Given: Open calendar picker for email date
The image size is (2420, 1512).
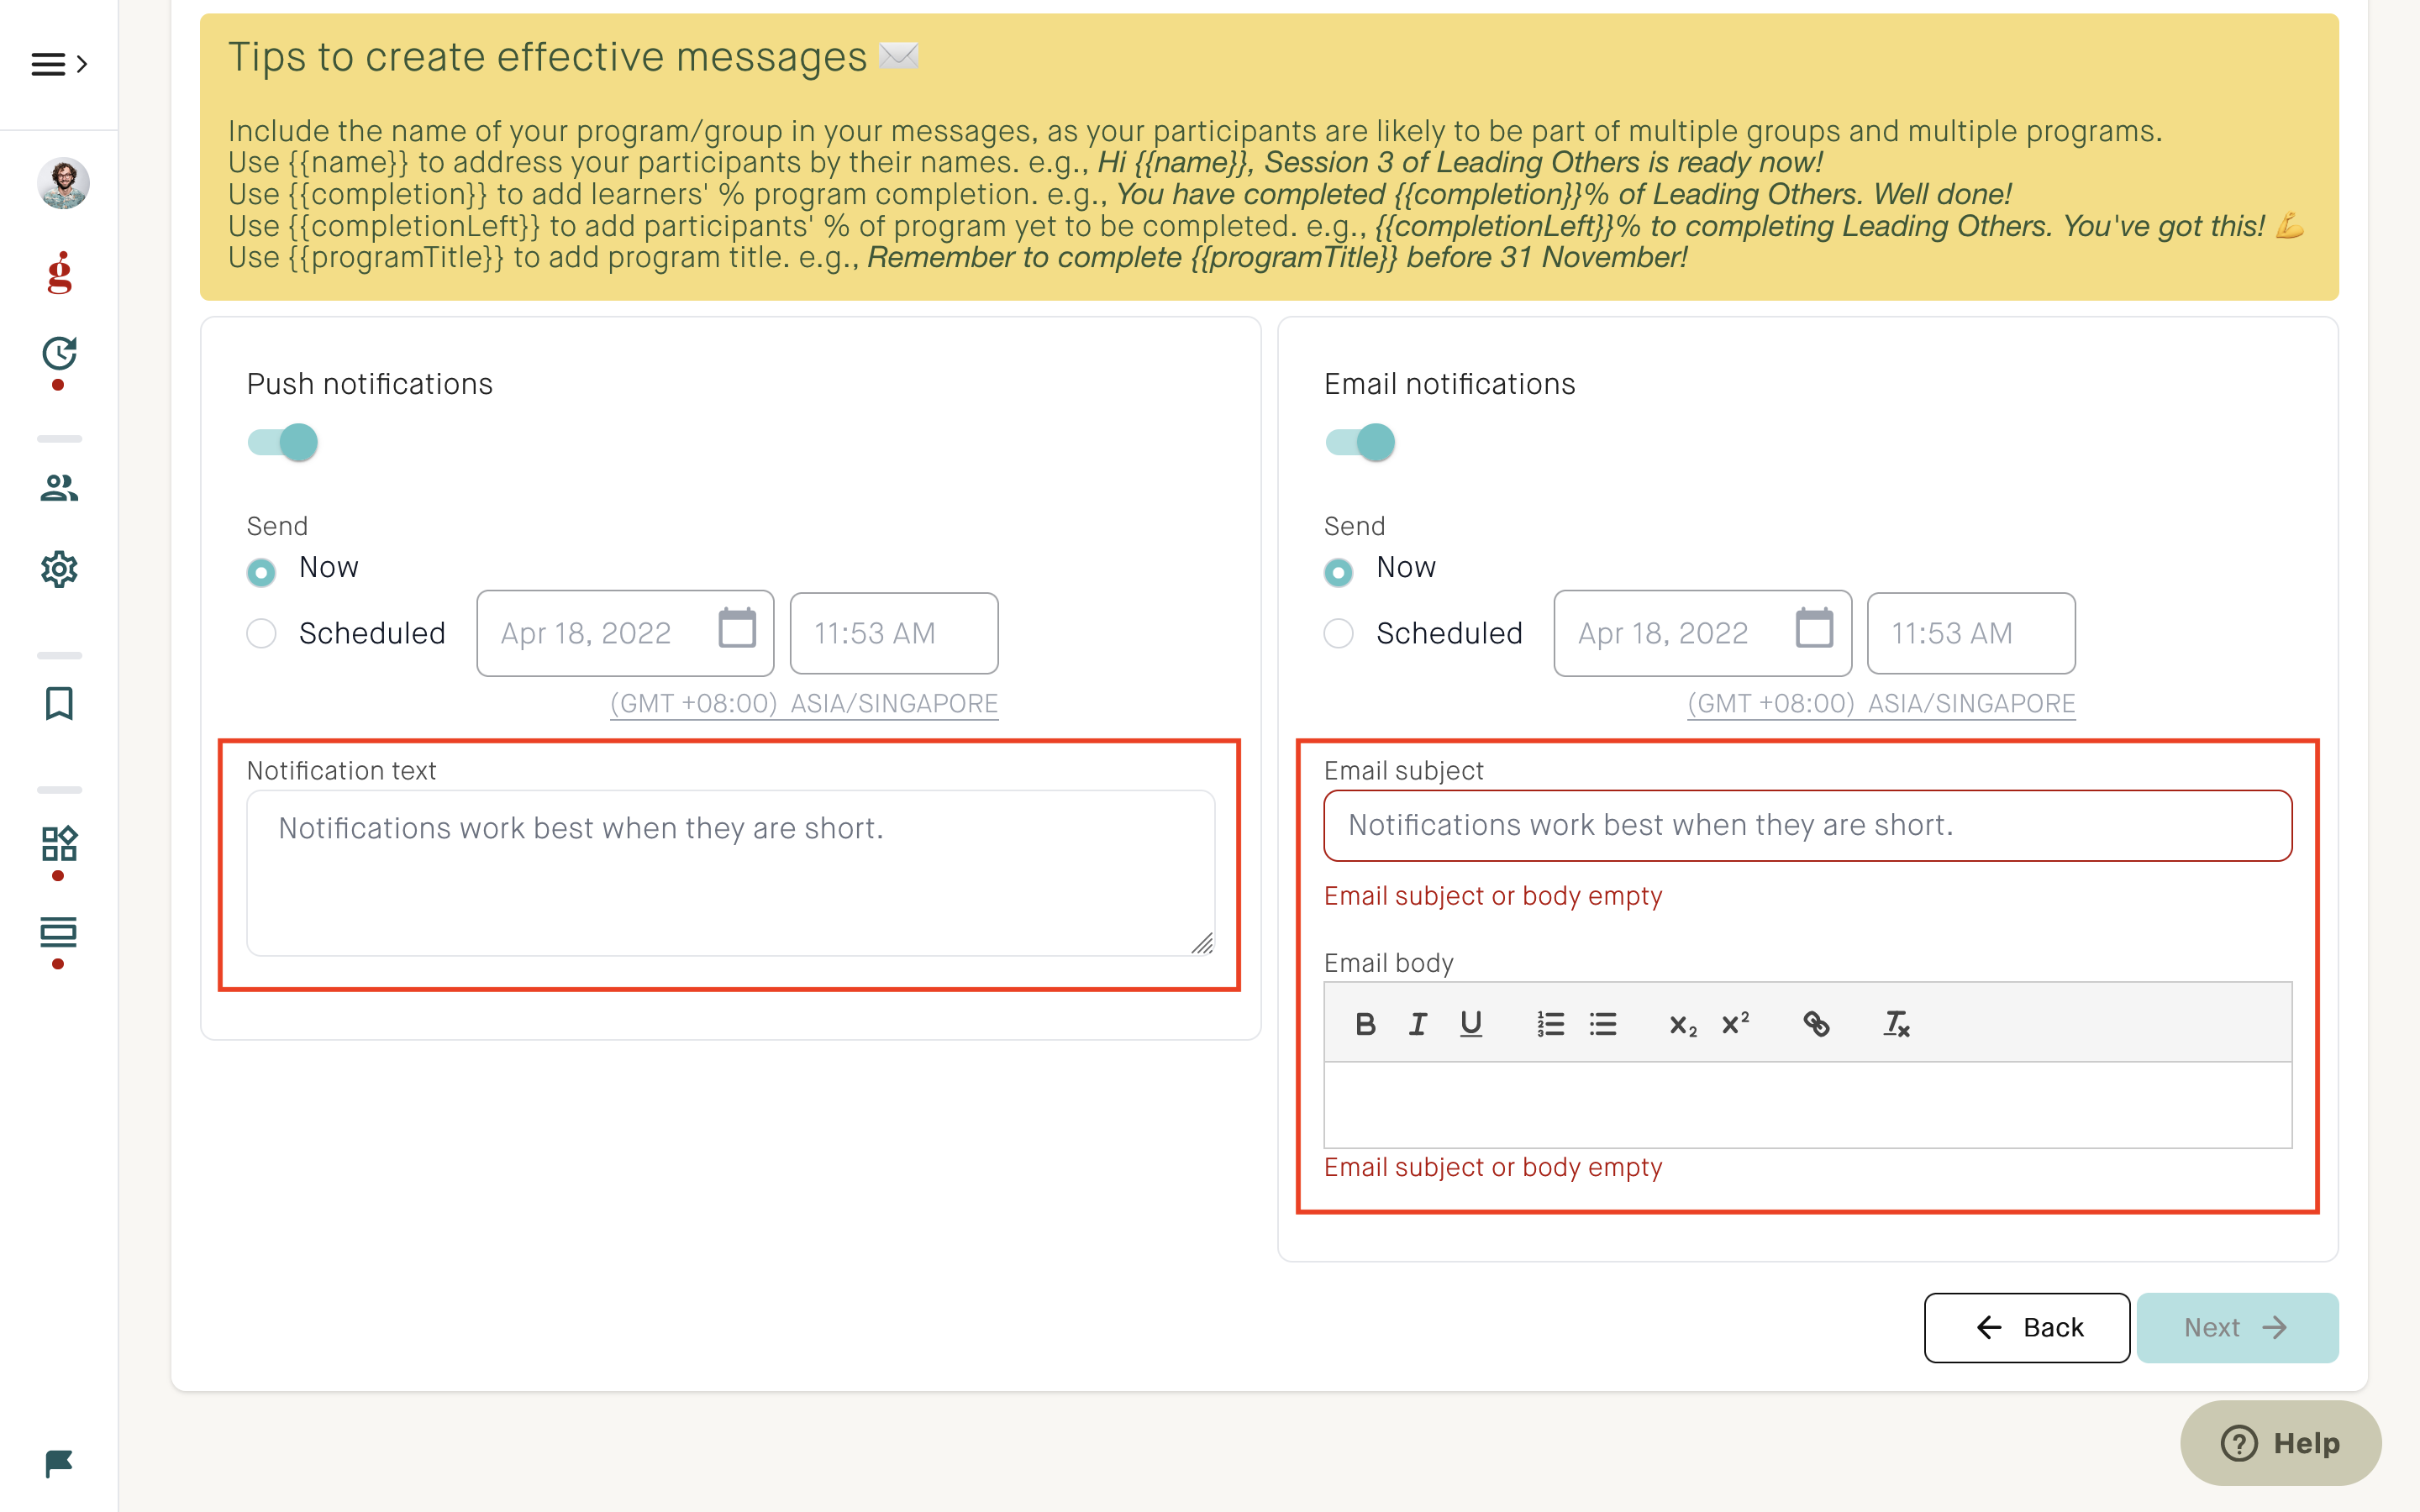Looking at the screenshot, I should tap(1814, 628).
